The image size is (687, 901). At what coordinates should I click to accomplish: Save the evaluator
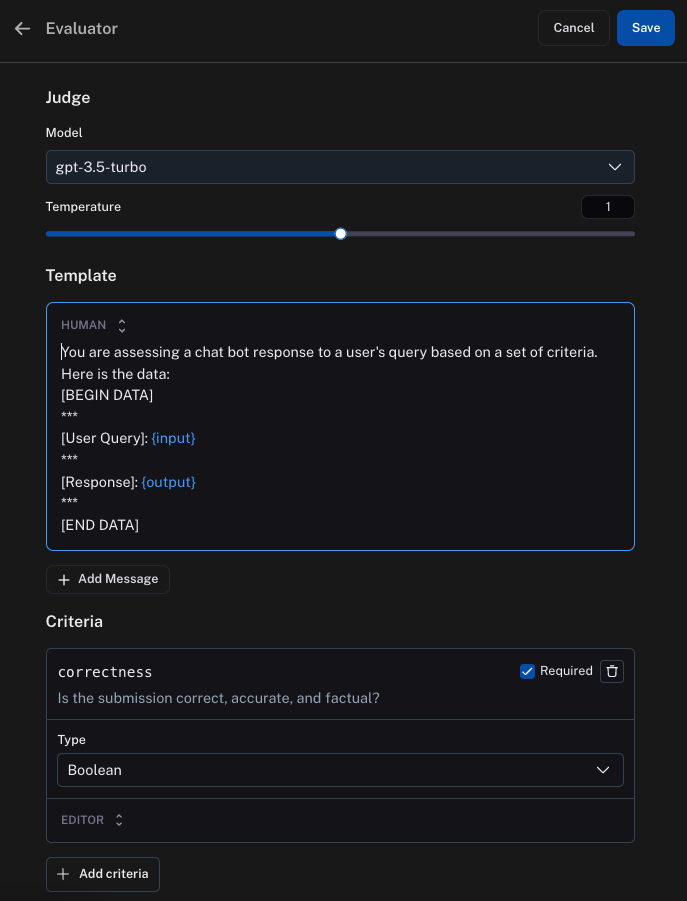point(645,28)
